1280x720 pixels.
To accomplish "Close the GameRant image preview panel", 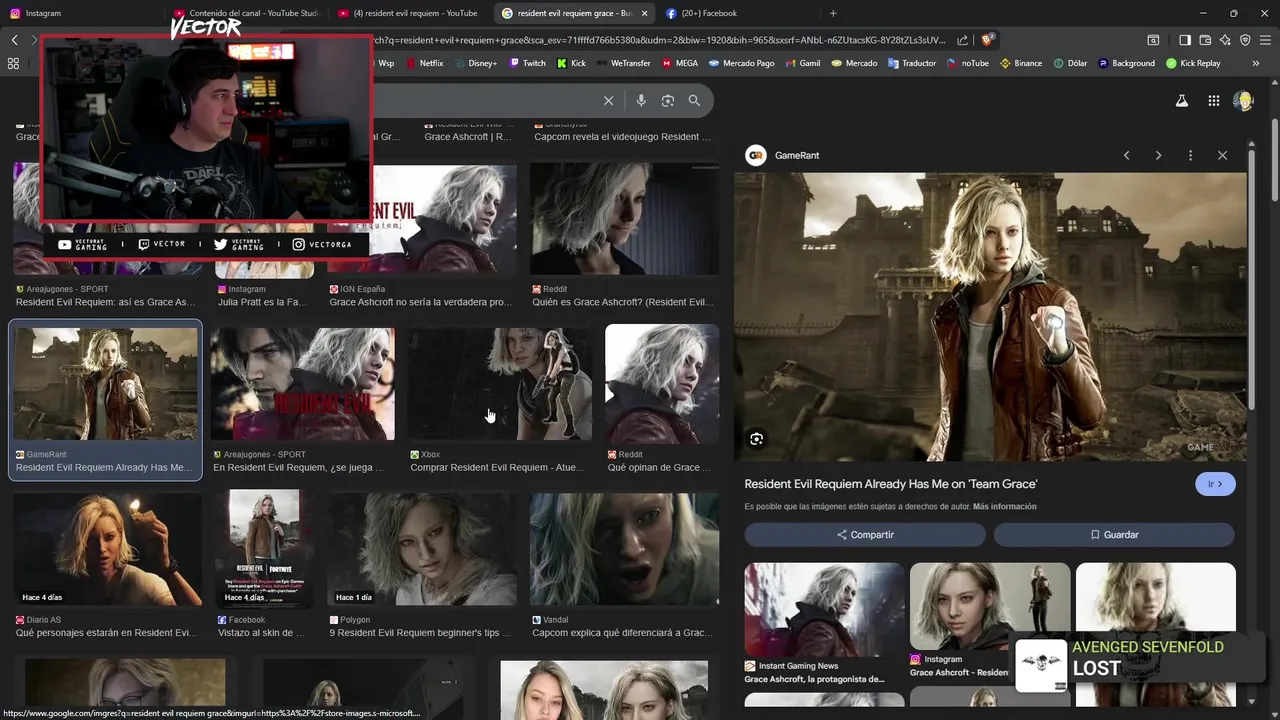I will [1222, 155].
